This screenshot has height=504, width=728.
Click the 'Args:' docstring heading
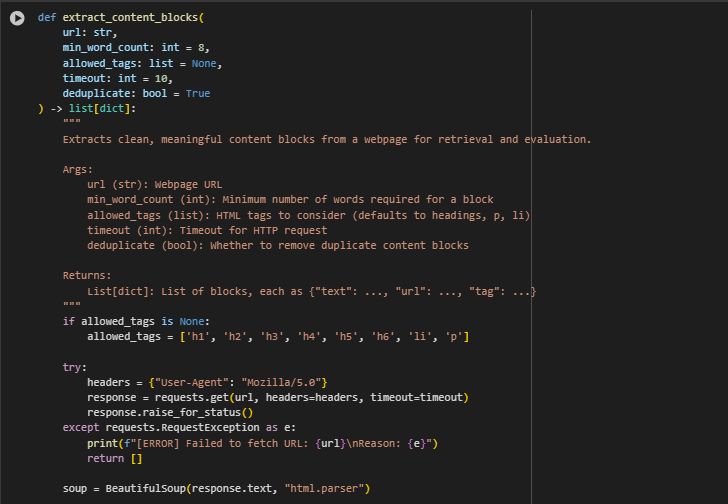78,169
